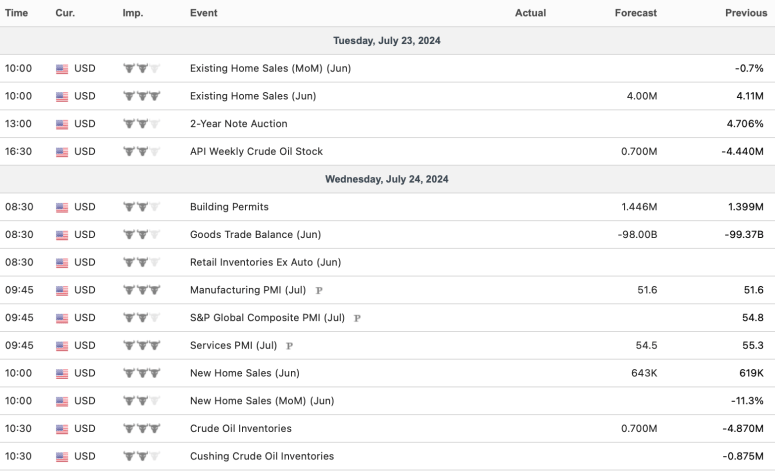Click the importance bulls for Manufacturing PMI (Jul)
775x473 pixels.
[142, 290]
